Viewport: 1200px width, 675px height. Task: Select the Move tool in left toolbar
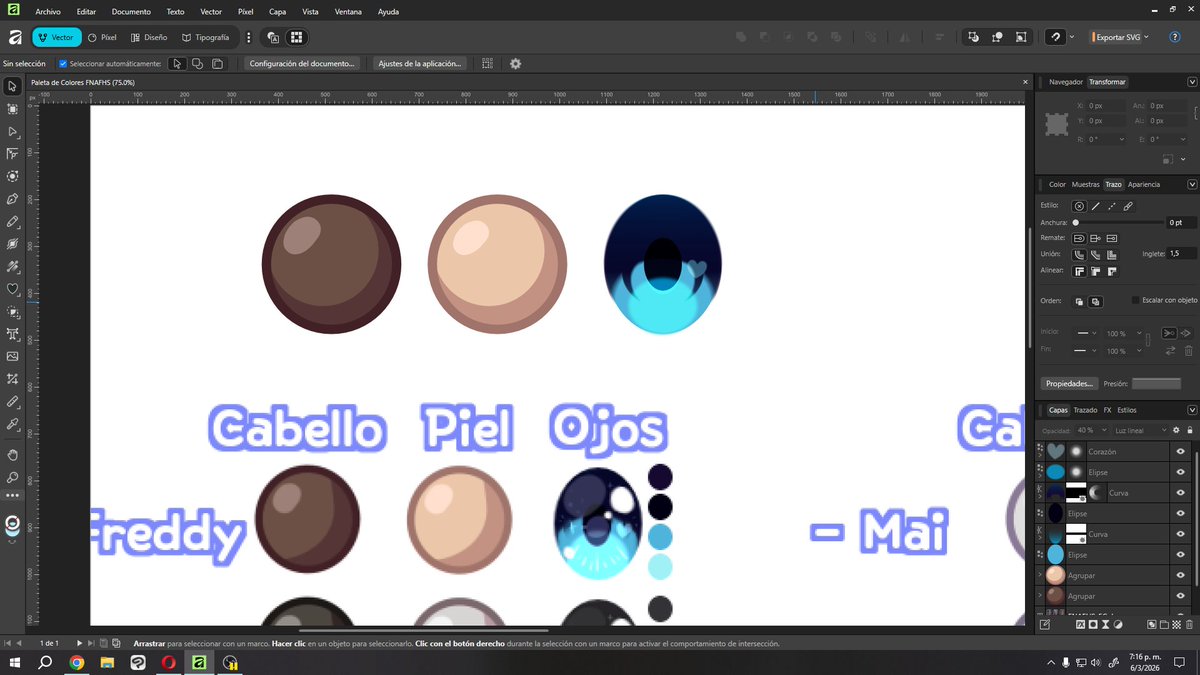pos(12,87)
